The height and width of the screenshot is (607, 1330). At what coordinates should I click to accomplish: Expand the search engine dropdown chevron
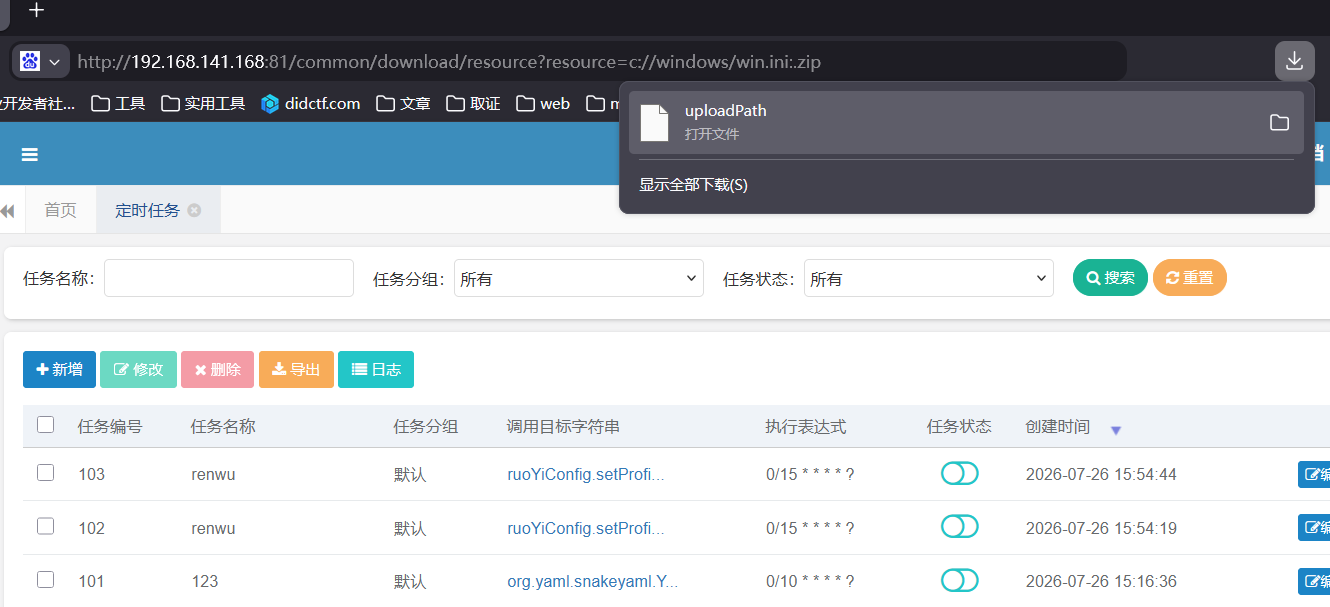[55, 62]
